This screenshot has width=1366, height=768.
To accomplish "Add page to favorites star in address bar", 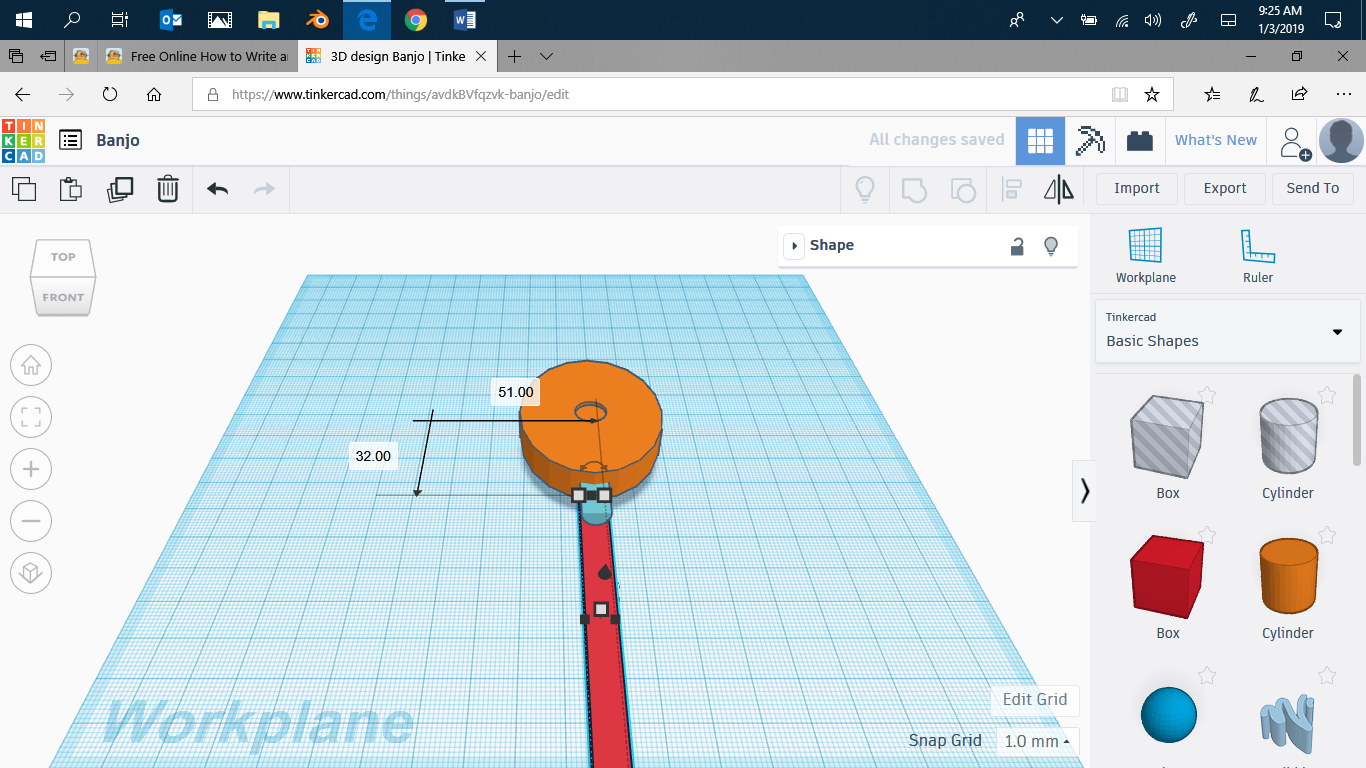I will [1152, 94].
